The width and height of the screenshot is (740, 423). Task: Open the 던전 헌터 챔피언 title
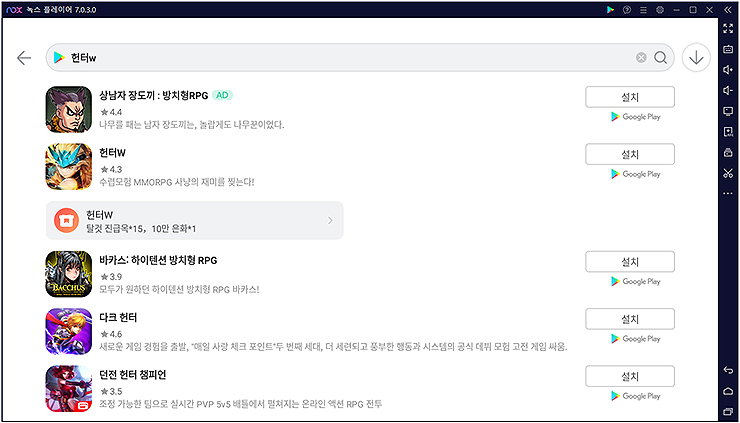[x=133, y=375]
